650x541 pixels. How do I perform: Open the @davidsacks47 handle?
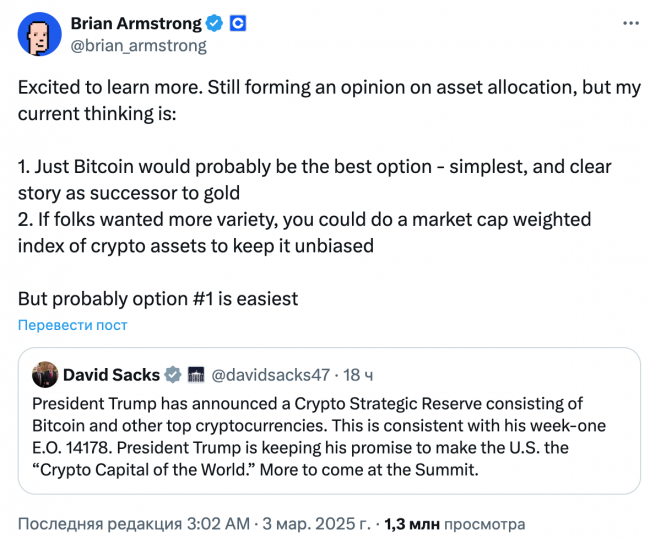(x=271, y=375)
